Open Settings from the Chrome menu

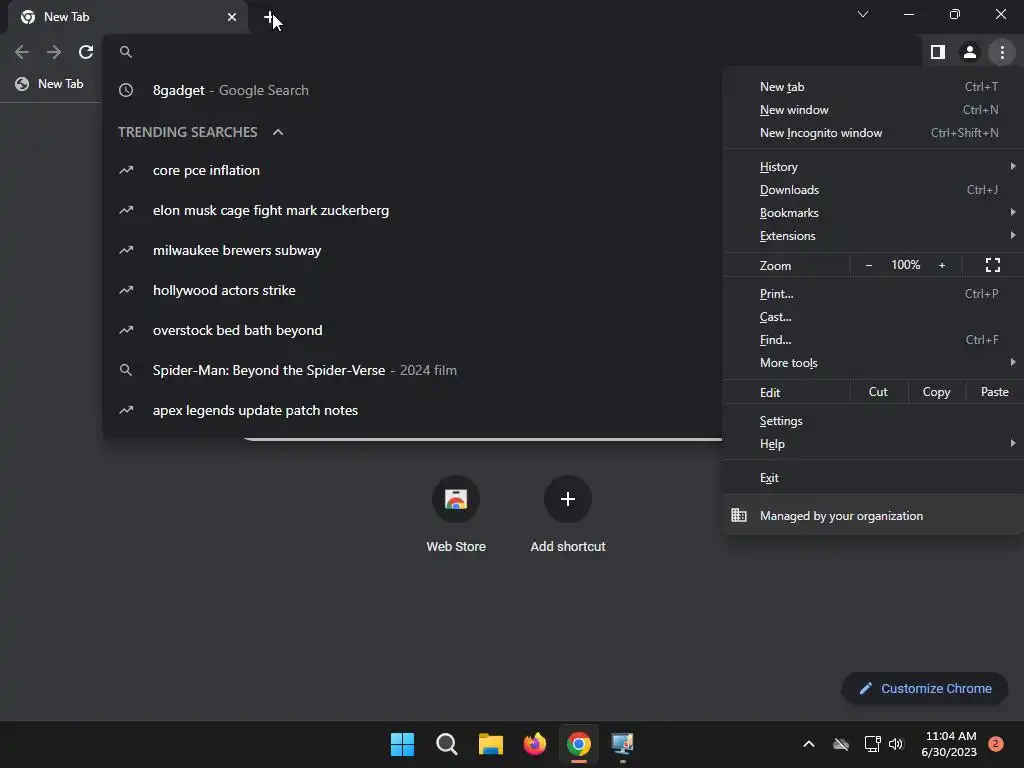[x=873, y=421]
